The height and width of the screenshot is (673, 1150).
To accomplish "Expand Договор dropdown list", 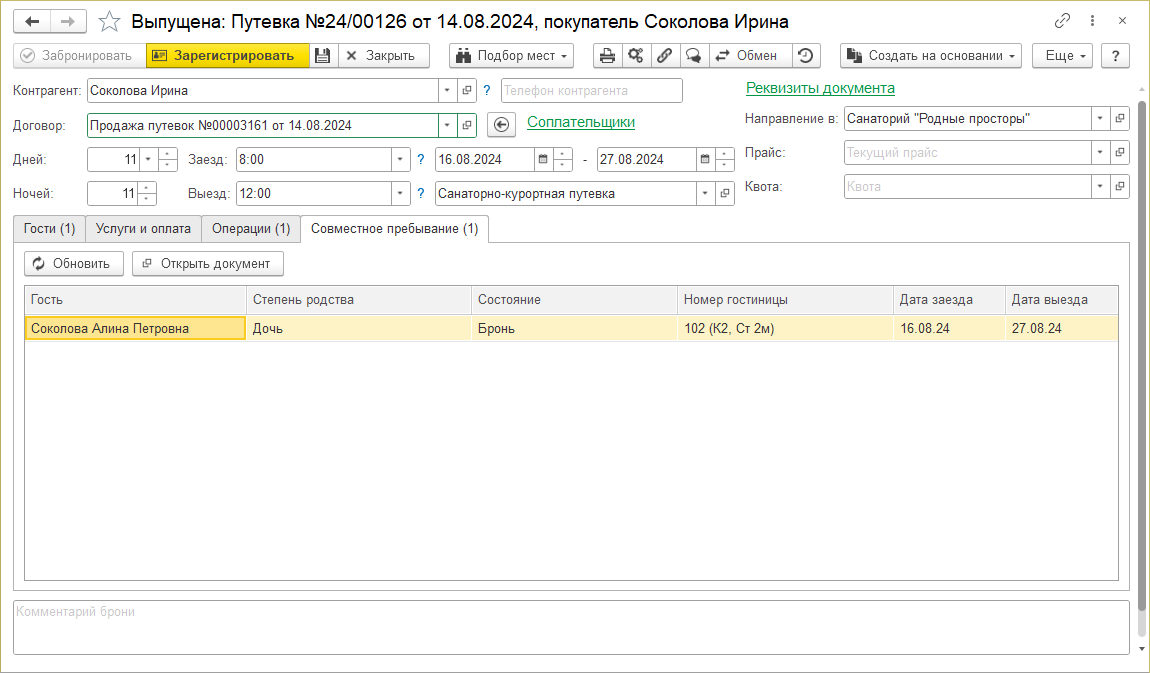I will (x=447, y=125).
